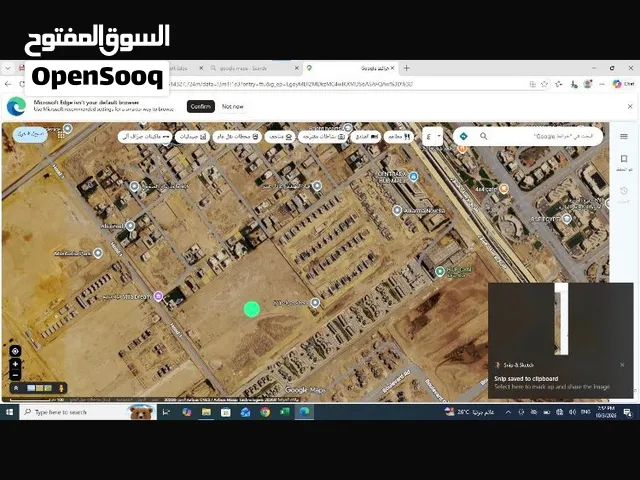
Task: Select the Museums category chip
Action: pyautogui.click(x=280, y=137)
